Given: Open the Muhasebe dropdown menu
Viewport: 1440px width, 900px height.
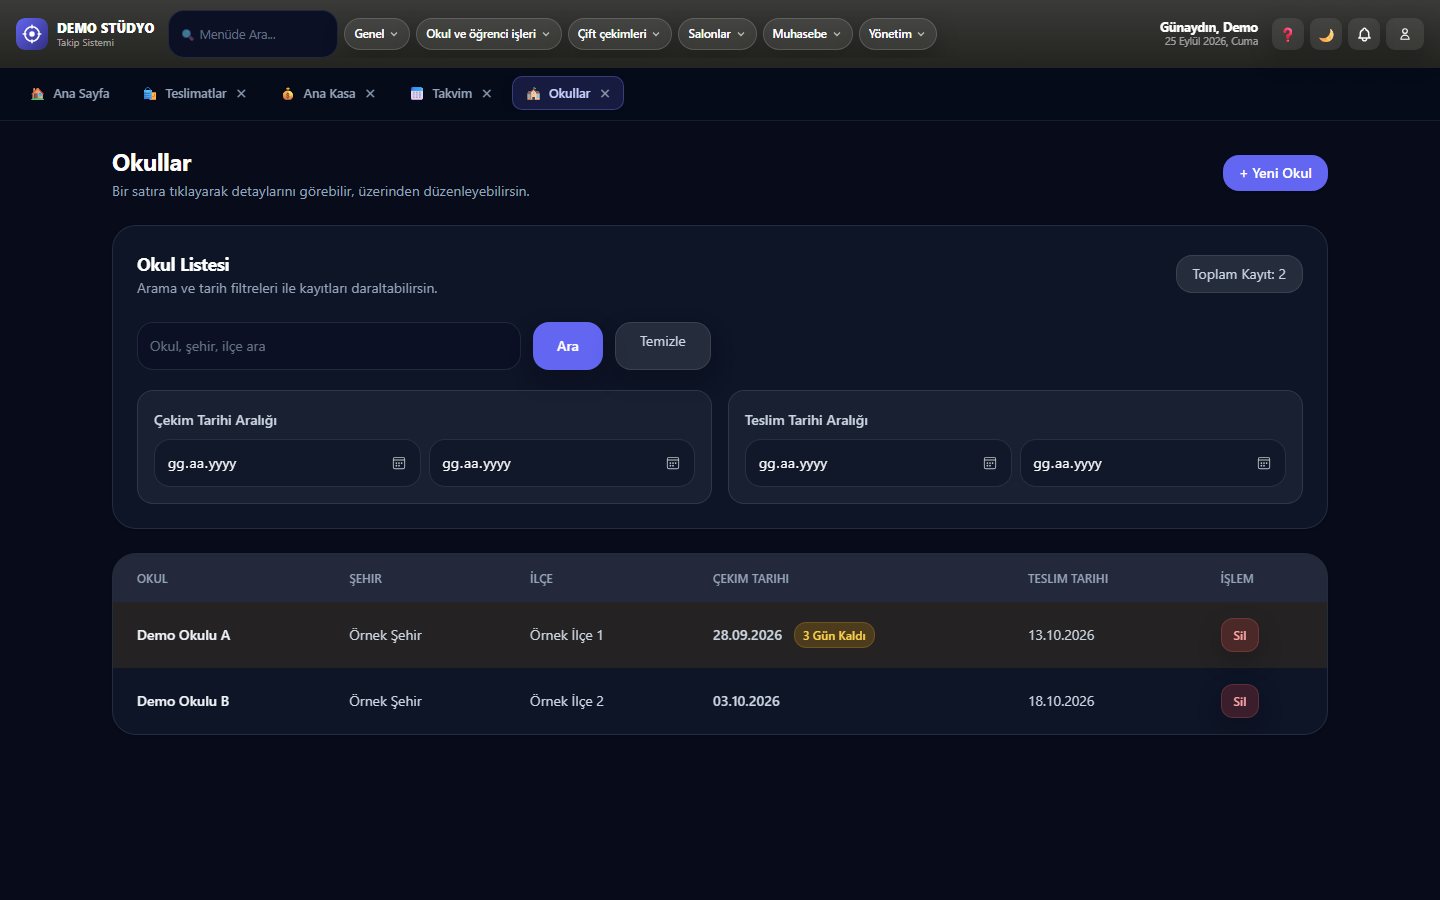Looking at the screenshot, I should point(807,34).
